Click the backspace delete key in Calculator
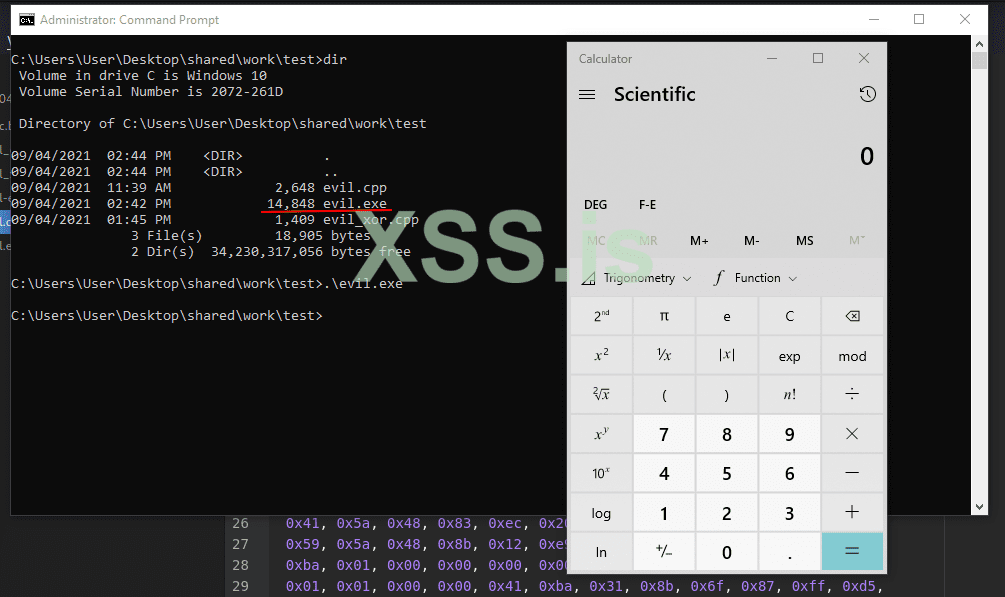The height and width of the screenshot is (597, 1005). click(852, 316)
